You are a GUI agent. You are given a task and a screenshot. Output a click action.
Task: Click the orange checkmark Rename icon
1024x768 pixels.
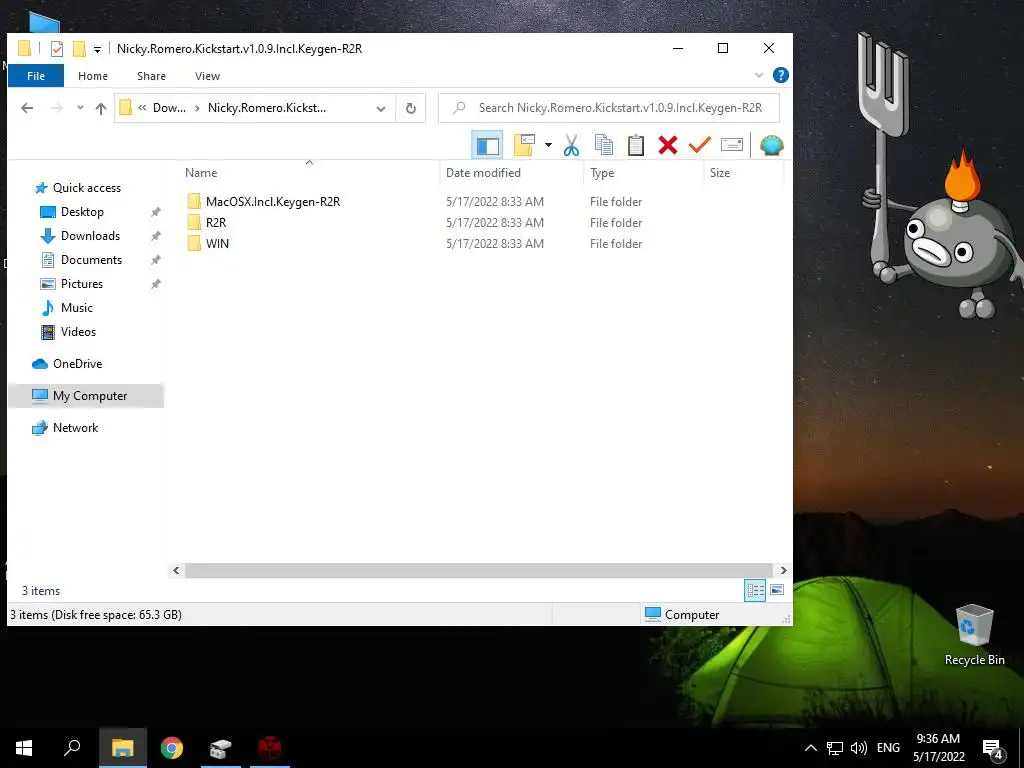[x=699, y=145]
